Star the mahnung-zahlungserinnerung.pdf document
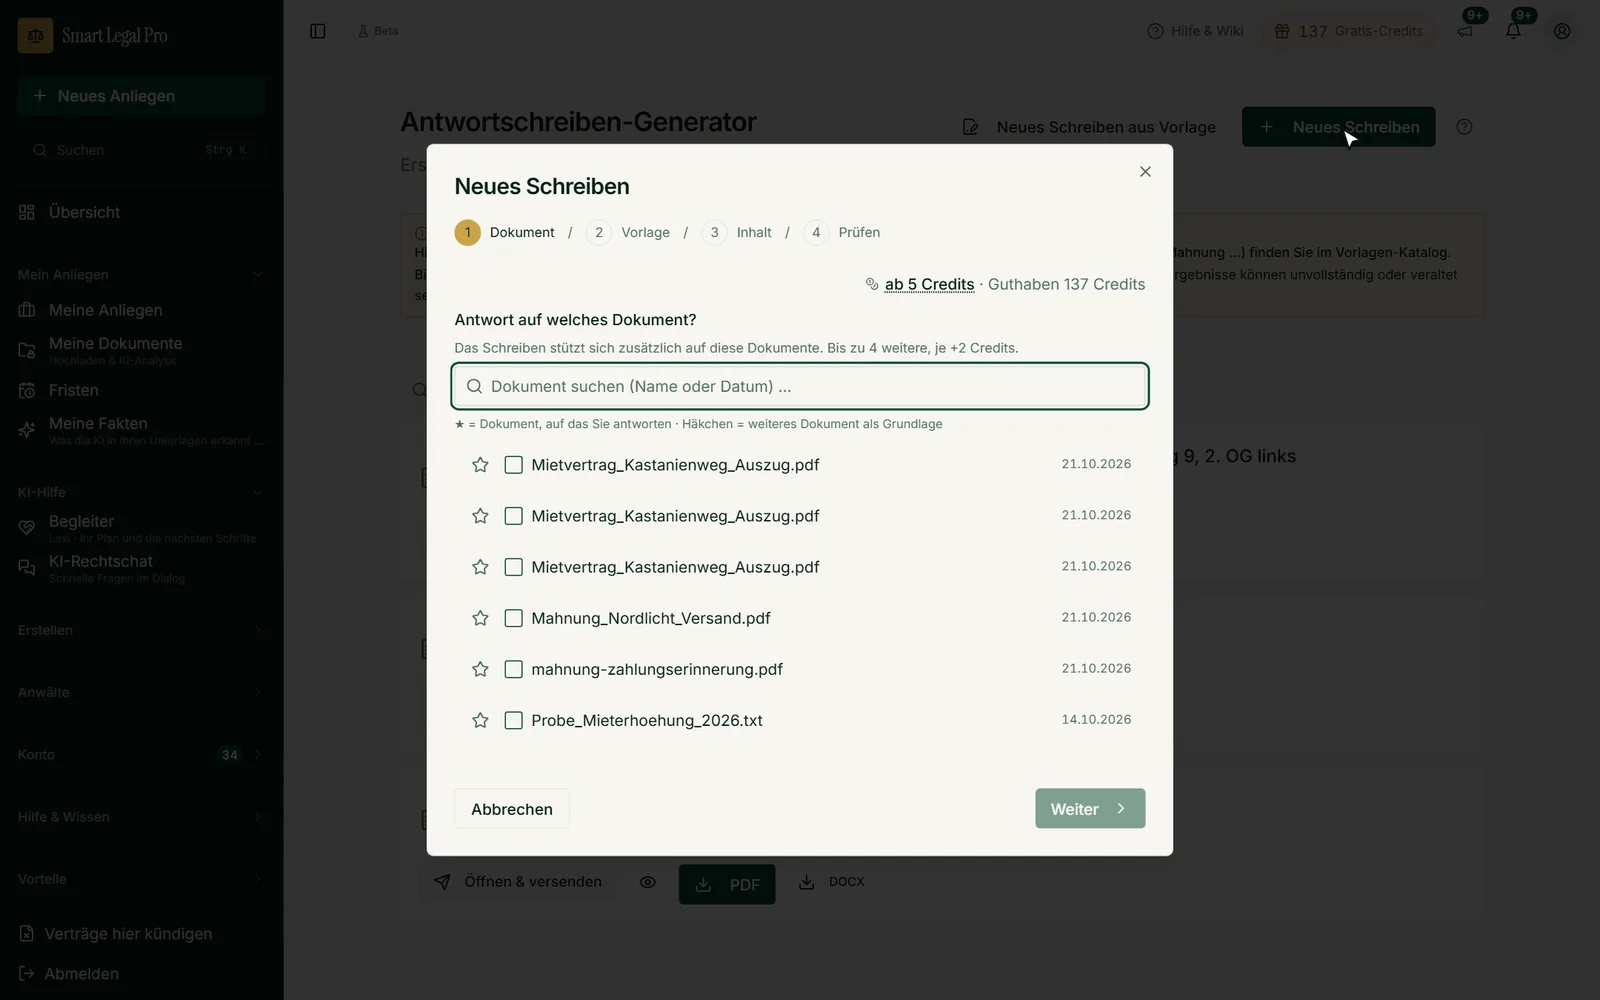The image size is (1600, 1000). pos(480,669)
